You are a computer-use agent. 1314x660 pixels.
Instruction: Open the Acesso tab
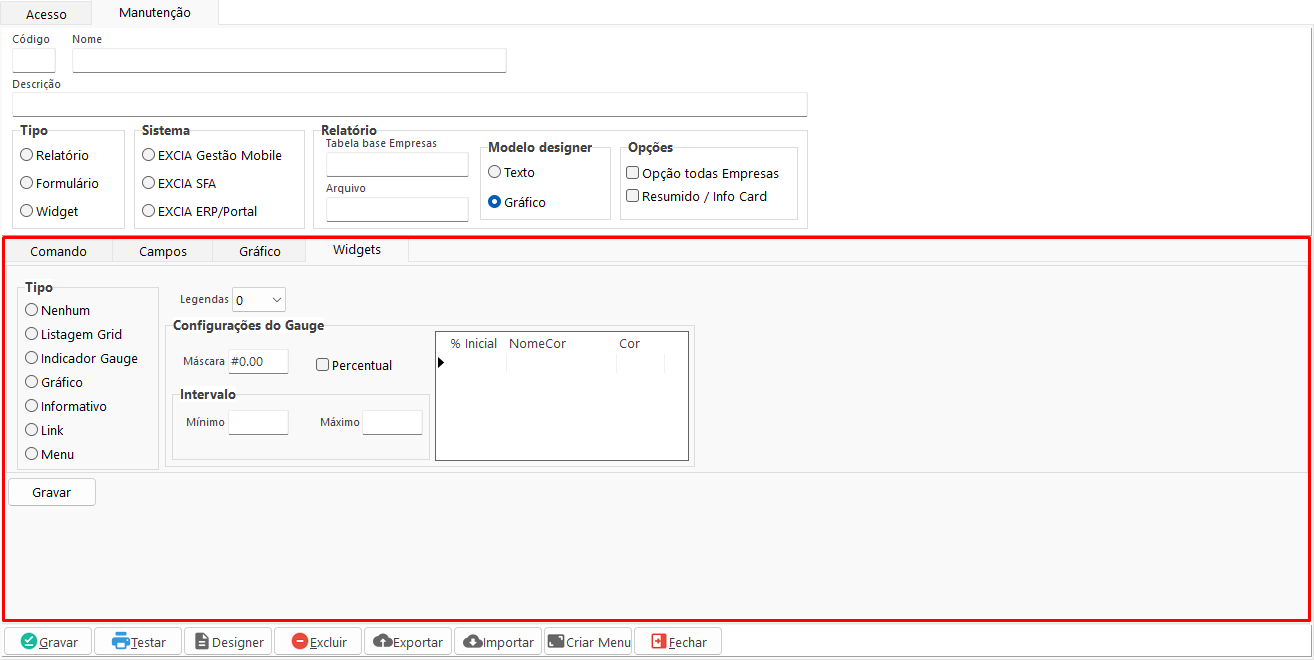(46, 14)
